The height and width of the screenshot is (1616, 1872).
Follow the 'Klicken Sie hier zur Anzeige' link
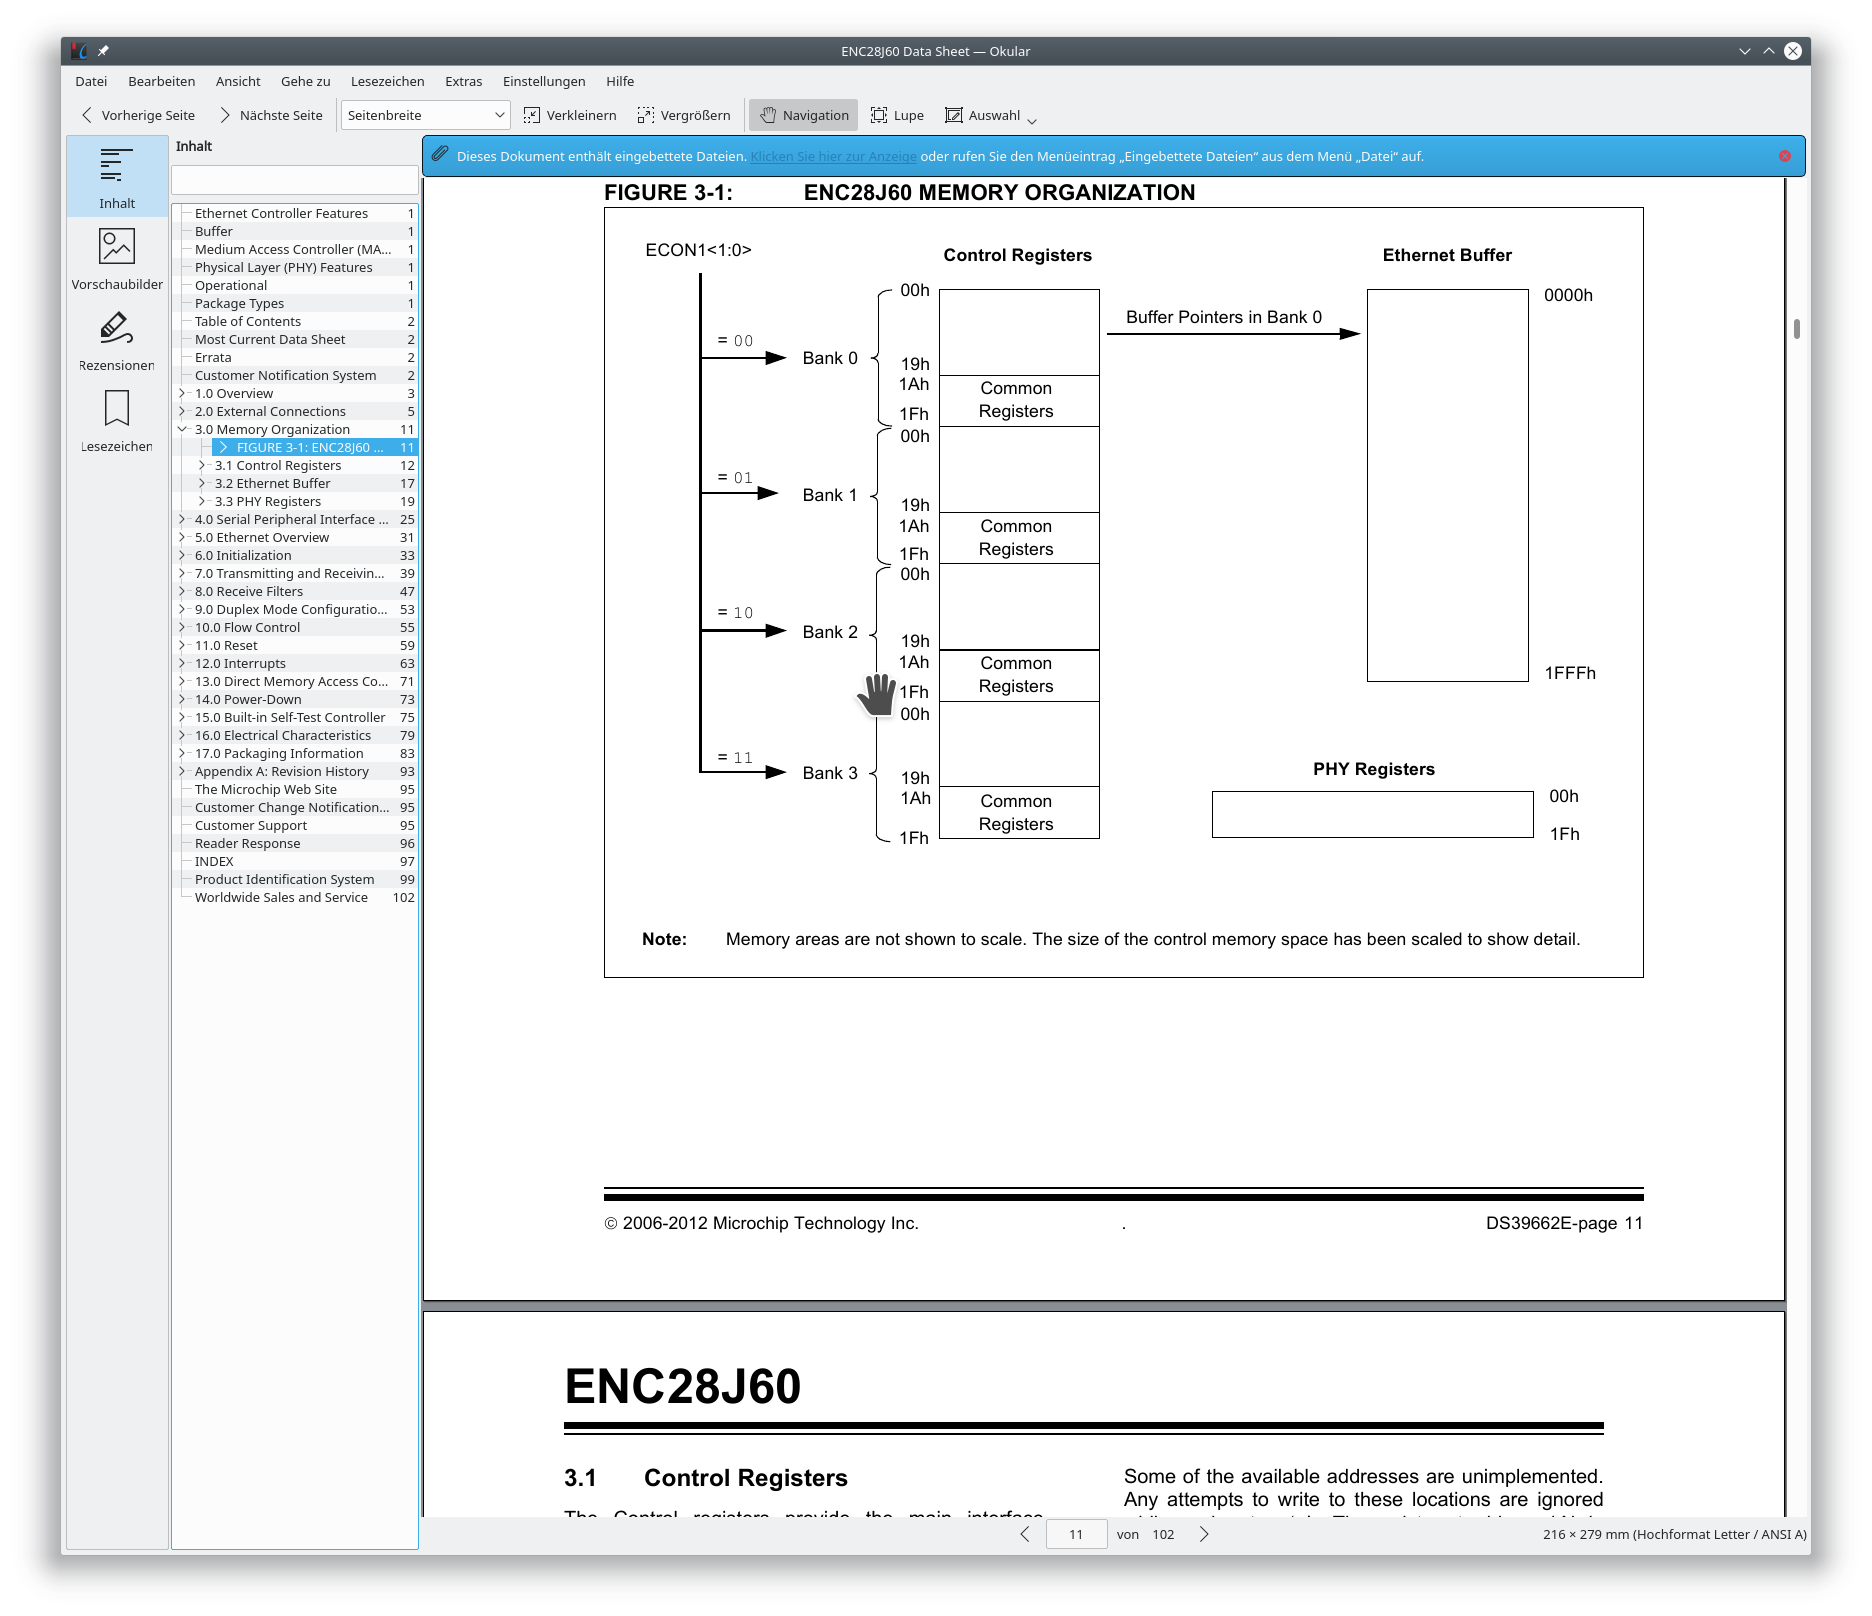click(834, 156)
